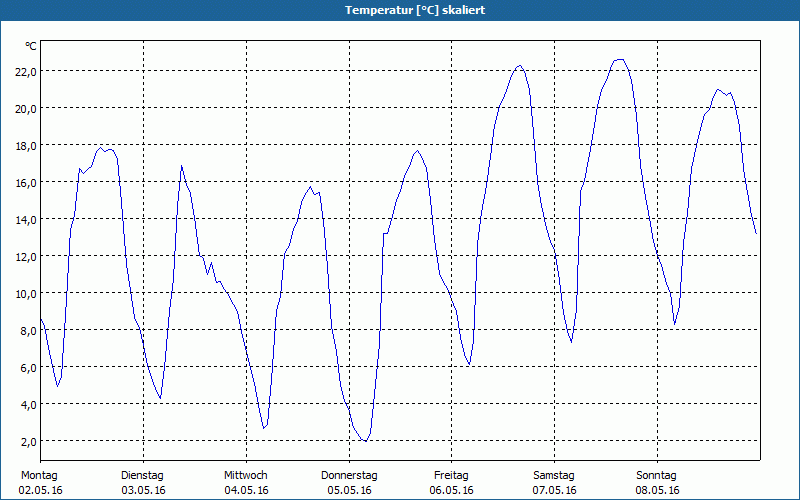Click the °C unit label
The image size is (800, 500).
click(31, 46)
